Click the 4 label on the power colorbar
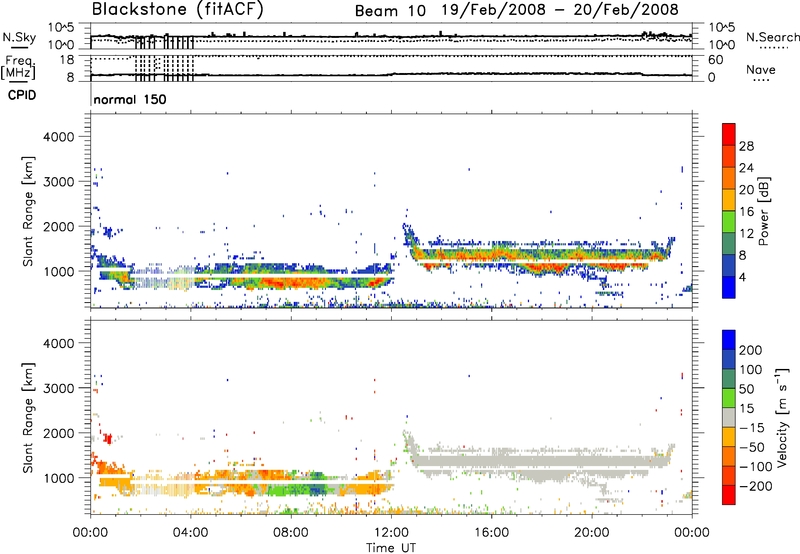Screen dimensions: 800x554 click(743, 277)
